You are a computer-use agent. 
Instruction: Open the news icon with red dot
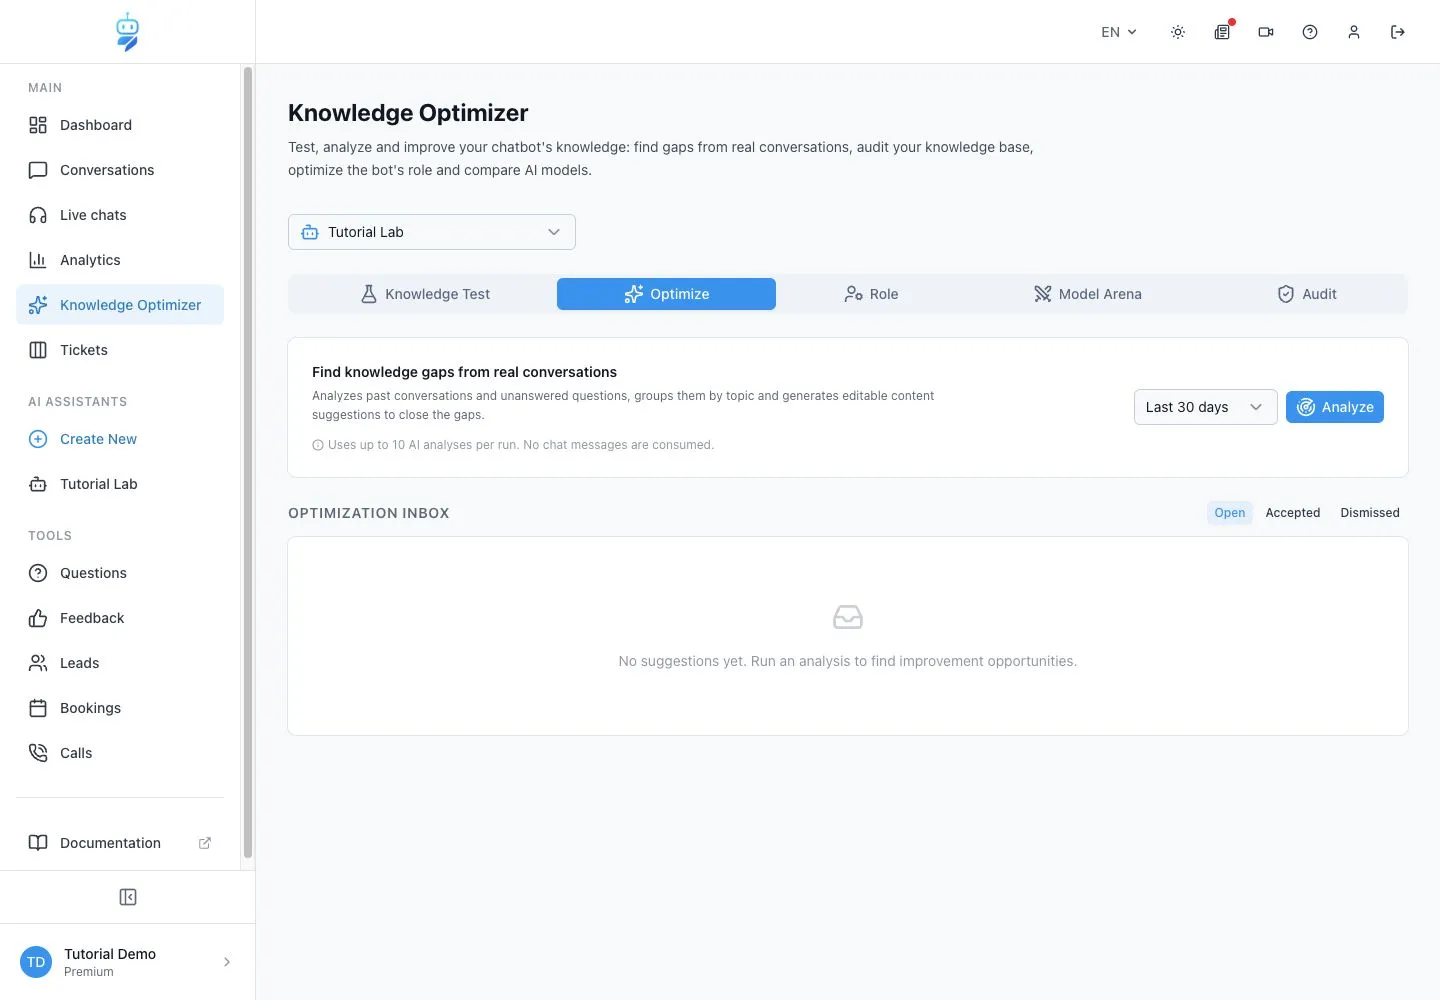[x=1222, y=32]
